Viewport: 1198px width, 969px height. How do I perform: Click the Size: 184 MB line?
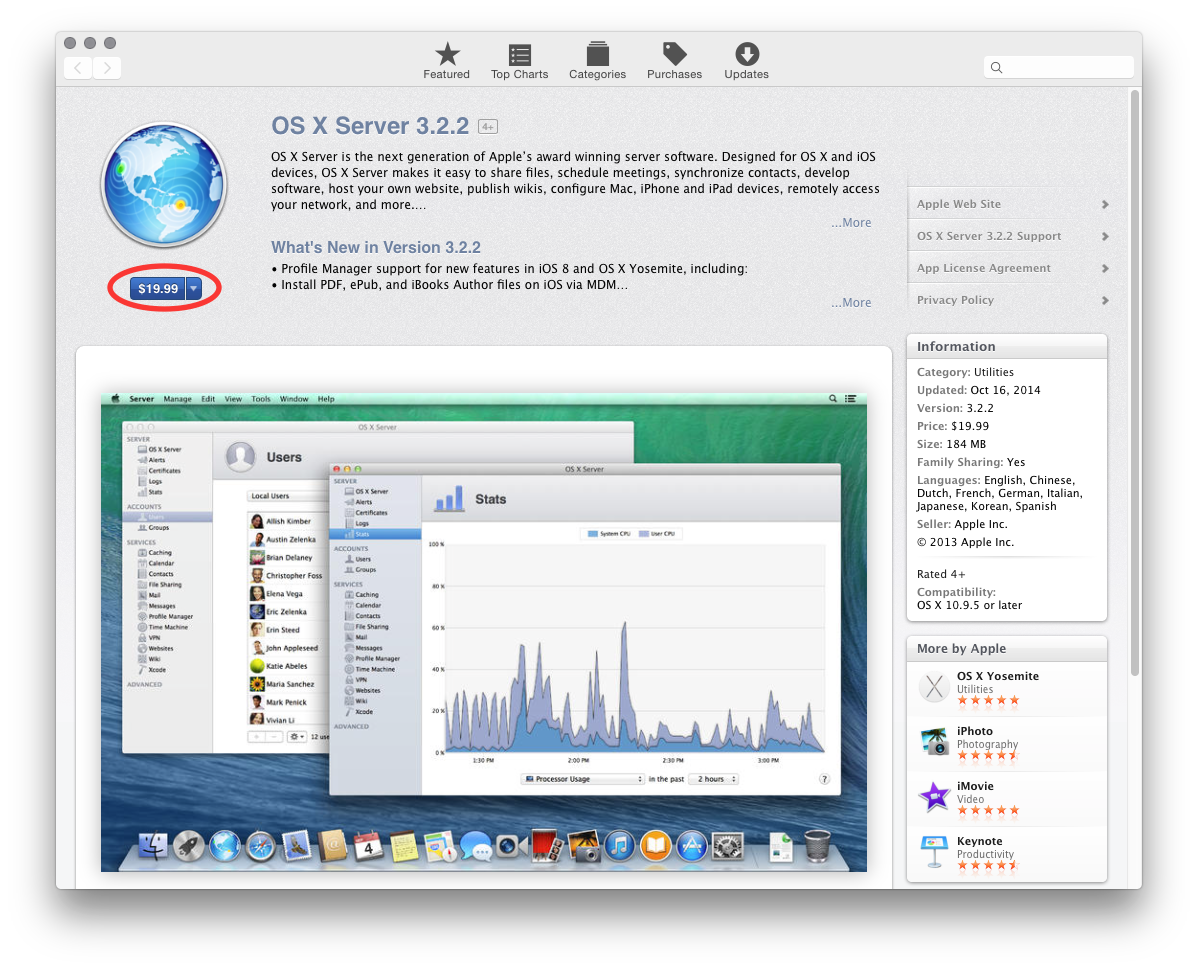click(x=951, y=445)
